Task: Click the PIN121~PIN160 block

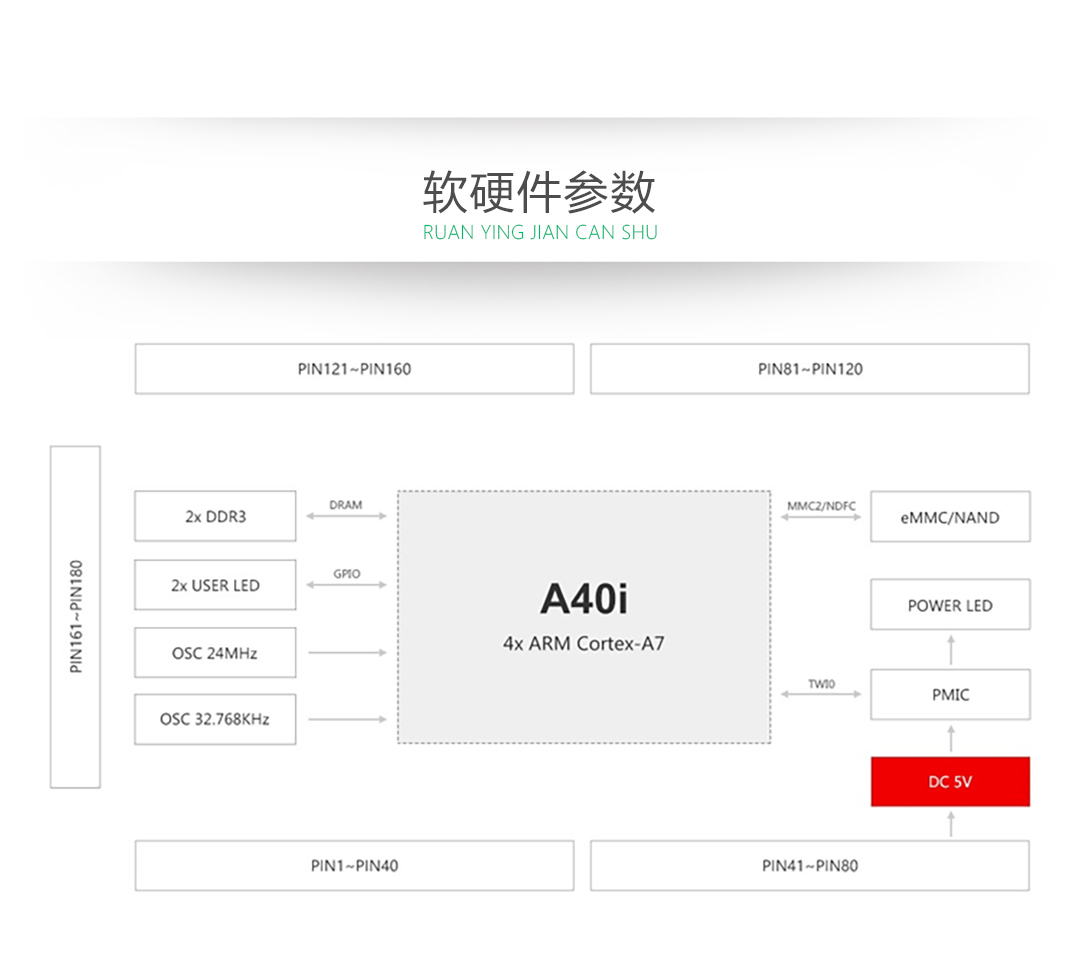Action: pyautogui.click(x=354, y=369)
